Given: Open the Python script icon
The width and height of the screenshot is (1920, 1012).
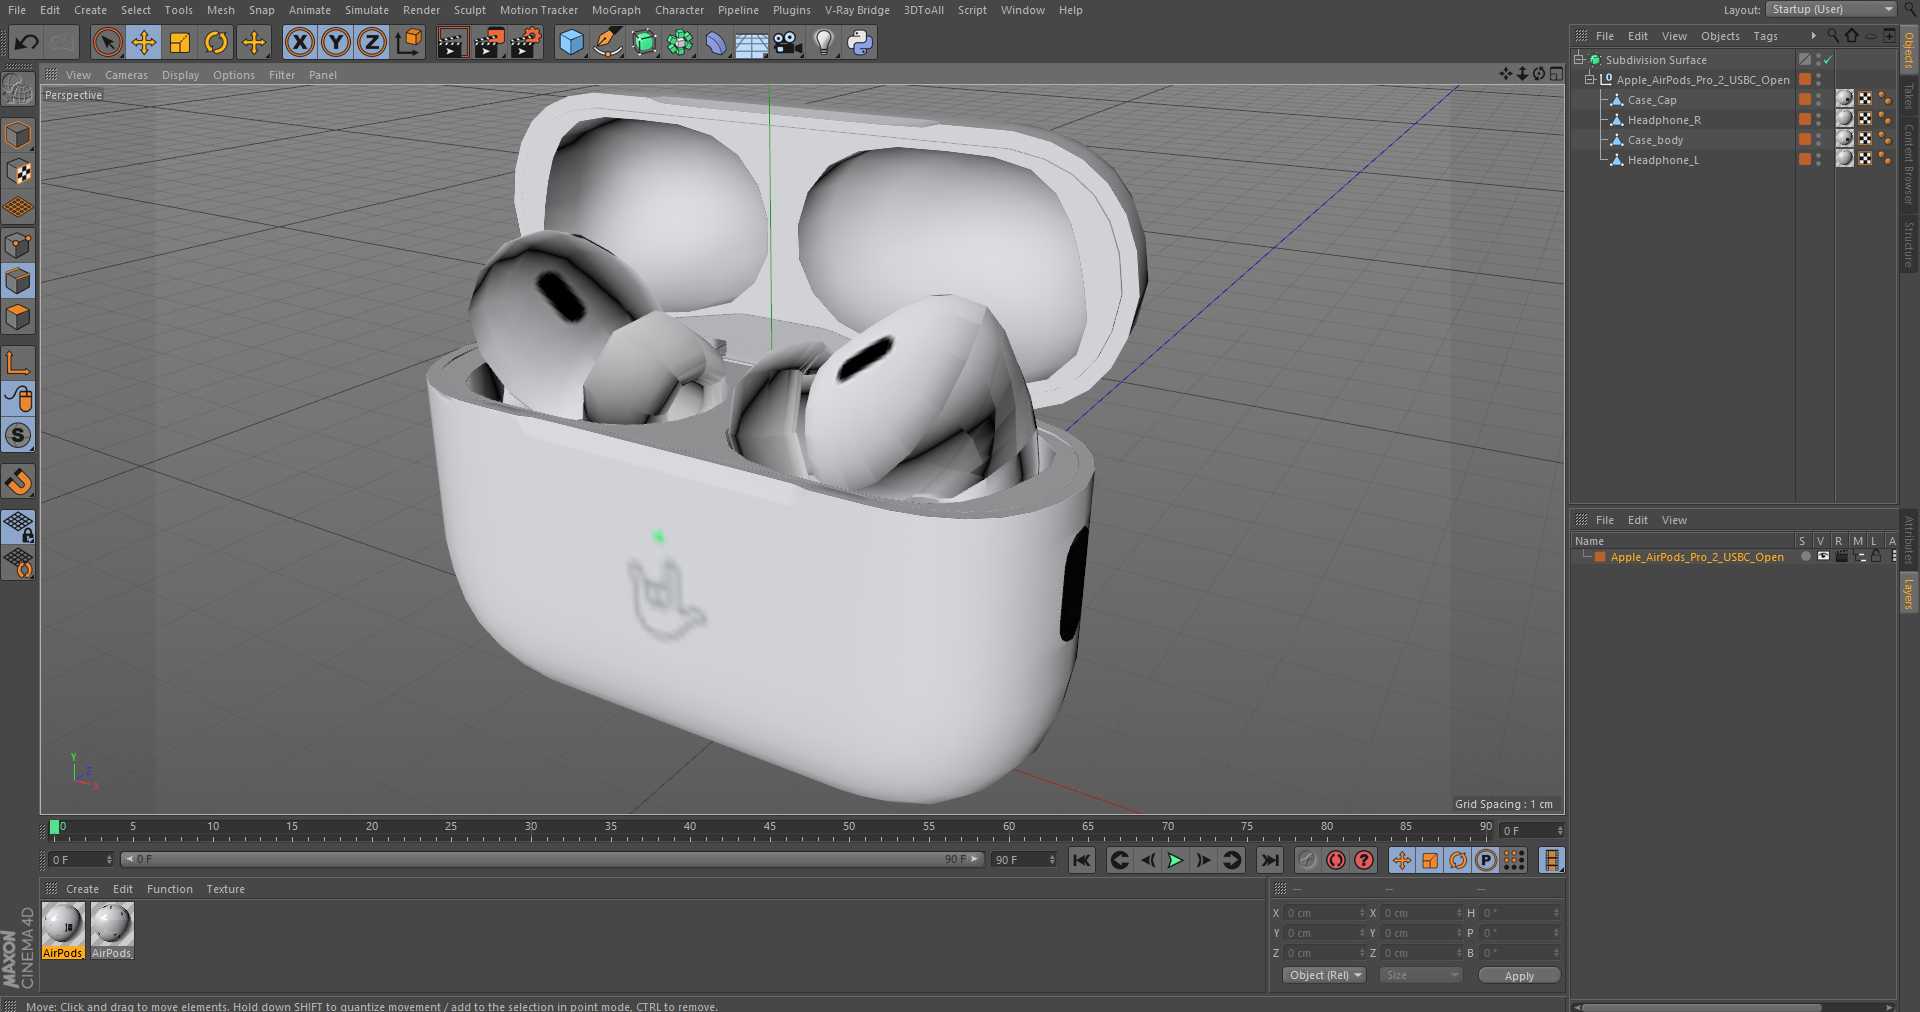Looking at the screenshot, I should coord(860,42).
